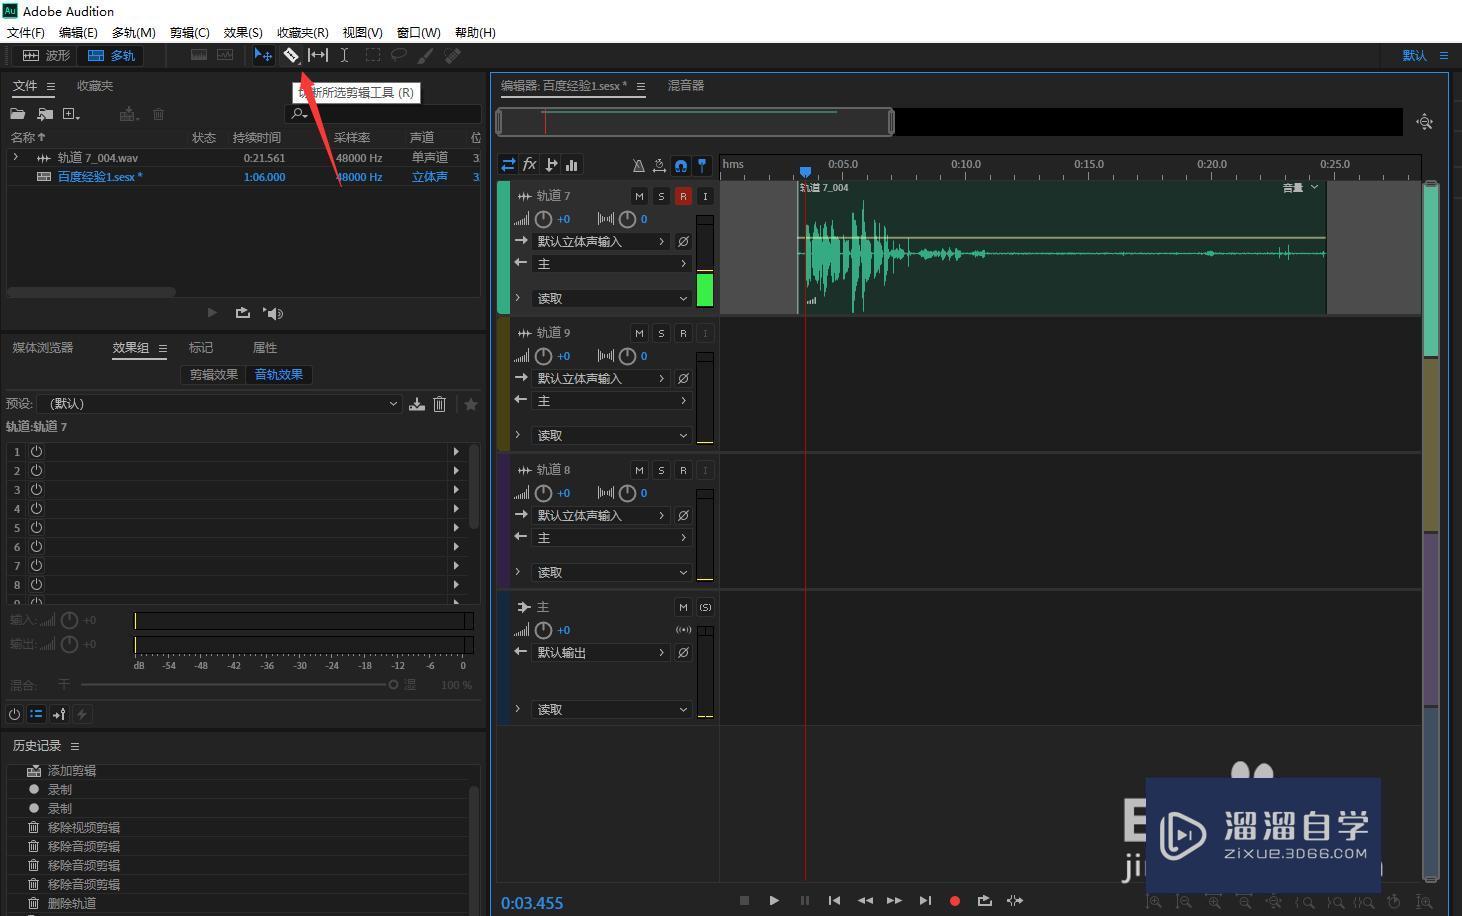Open 默认输出 dropdown on the 主 track
1462x916 pixels.
coord(600,652)
